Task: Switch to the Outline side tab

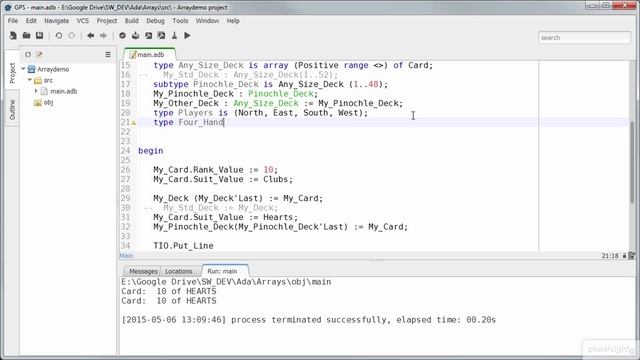Action: (x=12, y=110)
